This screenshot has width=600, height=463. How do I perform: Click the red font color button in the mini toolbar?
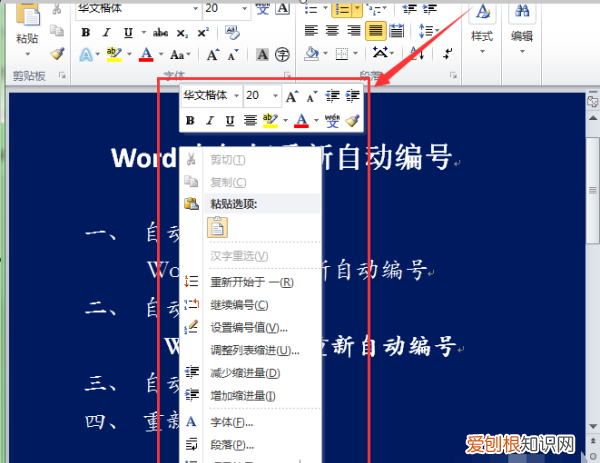[302, 121]
